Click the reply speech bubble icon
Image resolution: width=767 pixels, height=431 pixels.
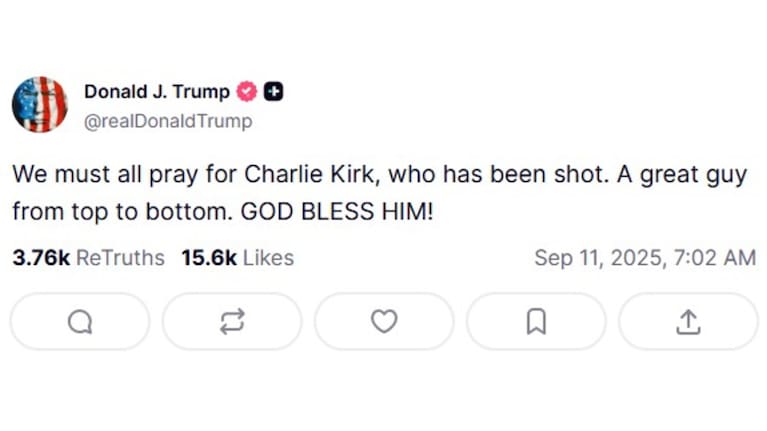[80, 321]
